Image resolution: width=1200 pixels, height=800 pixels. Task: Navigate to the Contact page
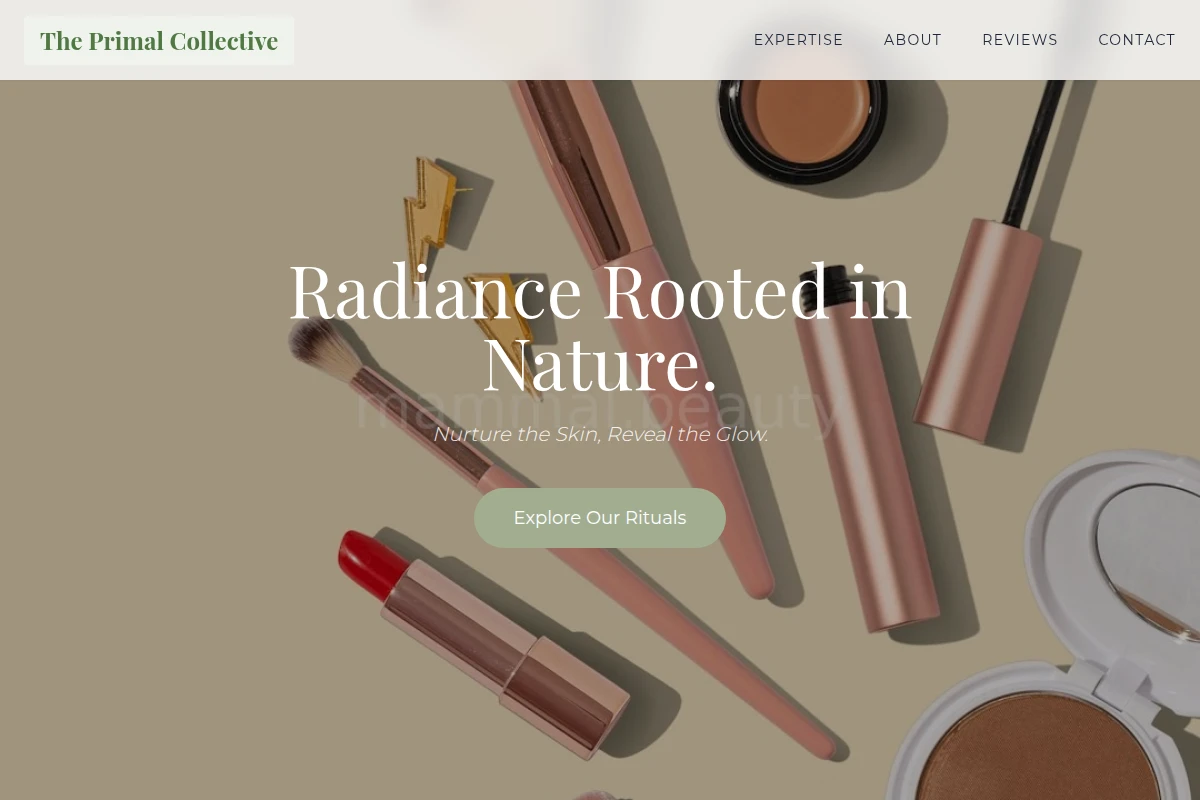click(1136, 40)
